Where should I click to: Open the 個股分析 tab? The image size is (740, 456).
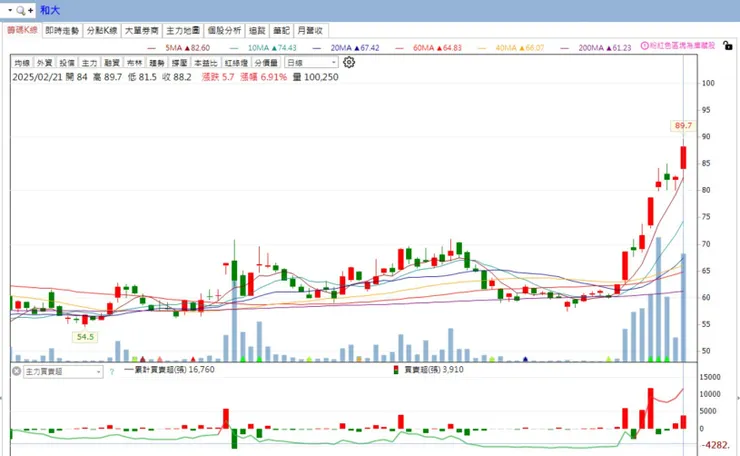[x=224, y=31]
